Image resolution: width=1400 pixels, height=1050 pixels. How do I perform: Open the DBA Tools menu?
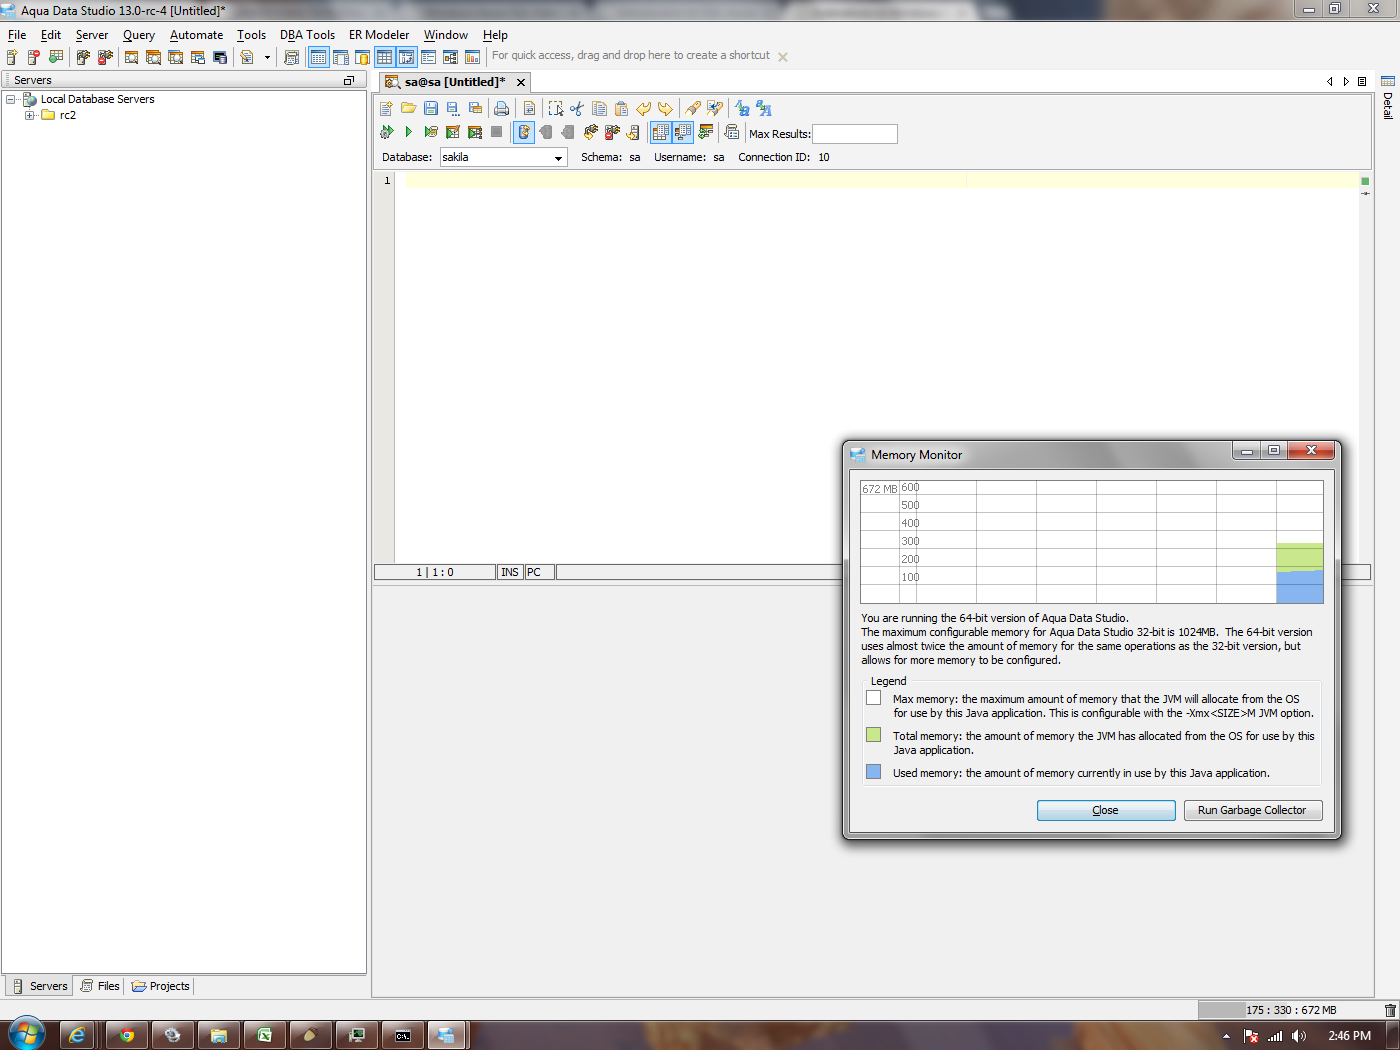(307, 35)
